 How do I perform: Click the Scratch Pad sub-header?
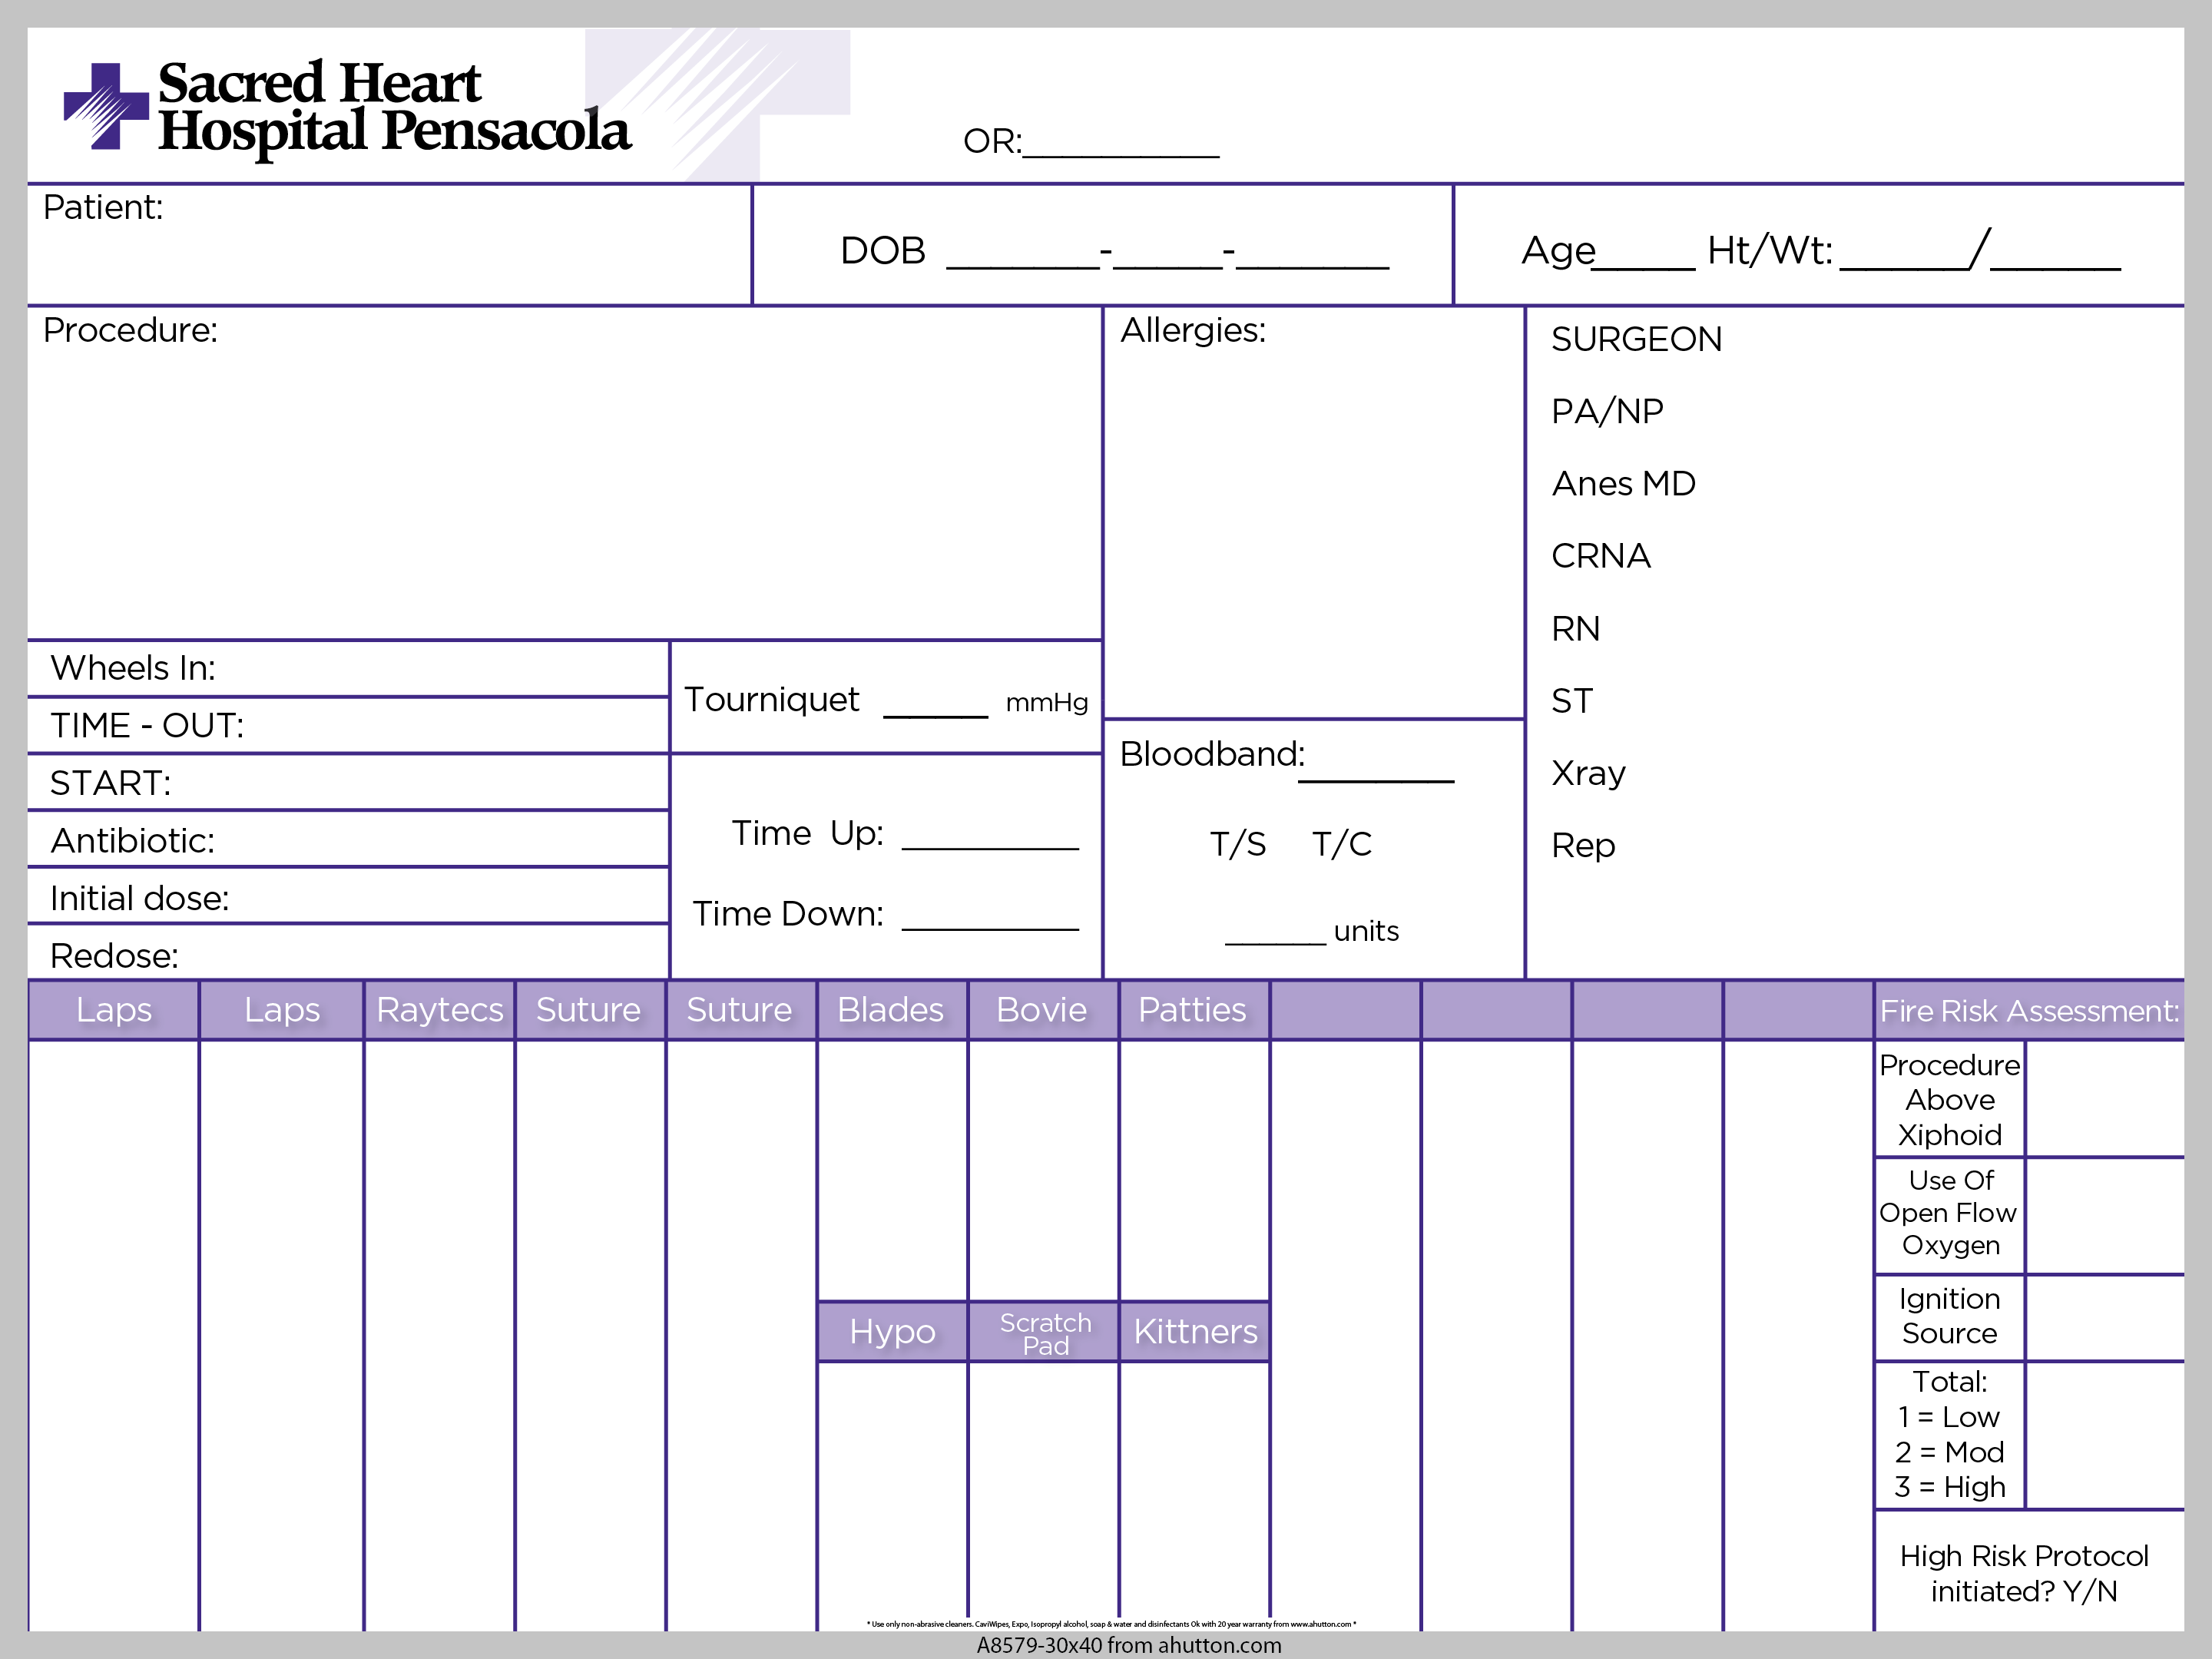point(1043,1332)
